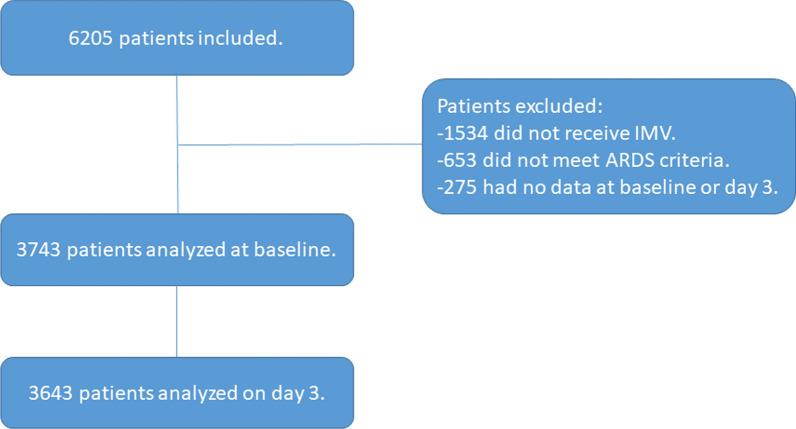Click the '3743 patients analyzed at baseline' box
The height and width of the screenshot is (429, 796).
click(177, 249)
